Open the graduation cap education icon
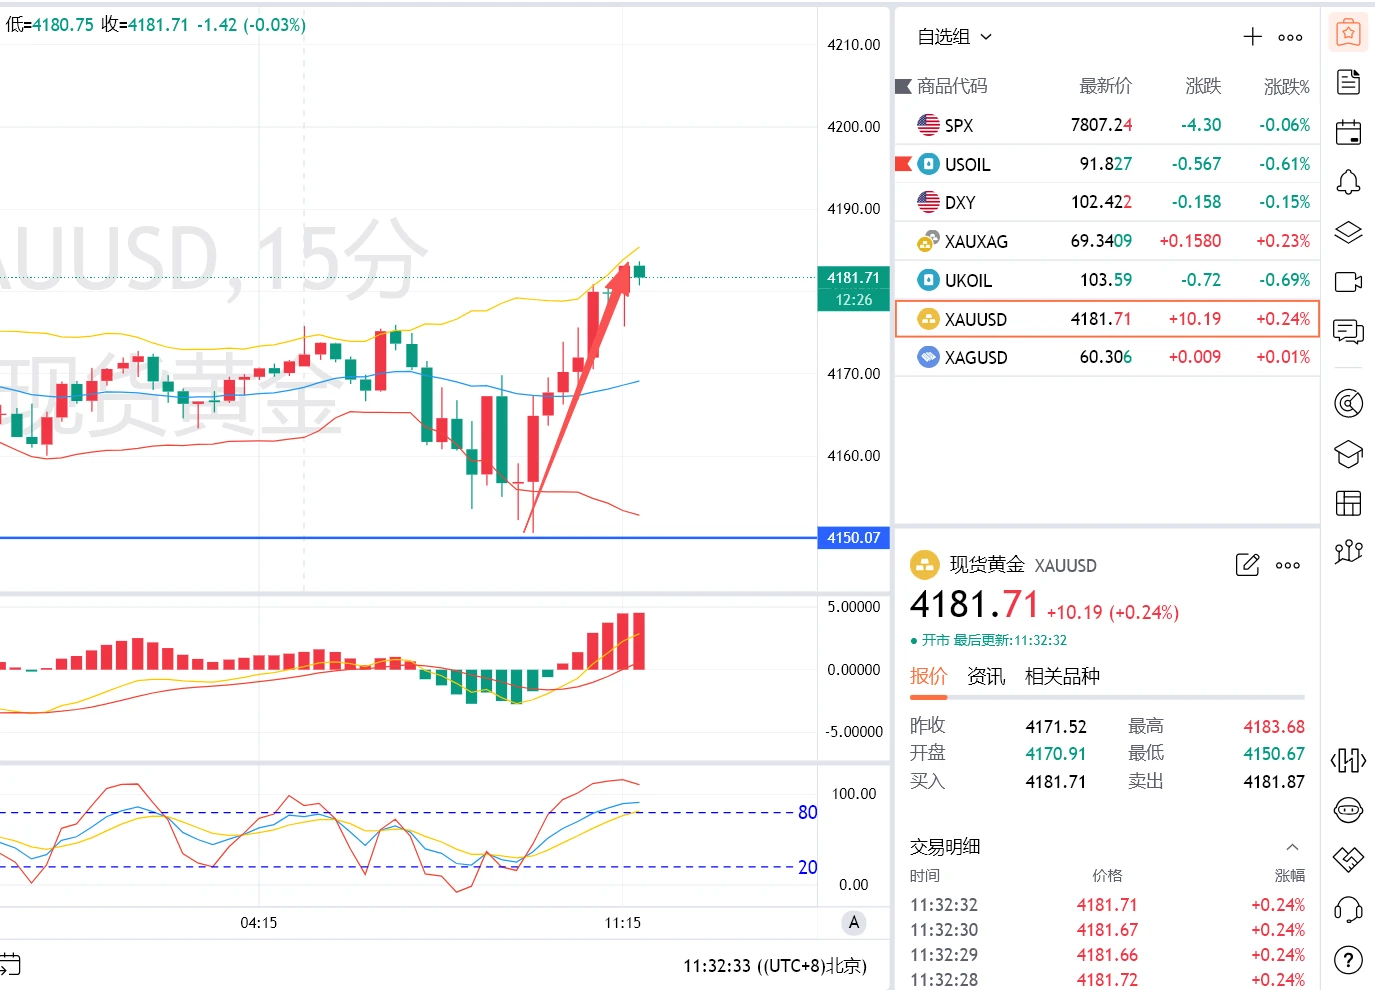Viewport: 1375px width, 990px height. coord(1348,454)
